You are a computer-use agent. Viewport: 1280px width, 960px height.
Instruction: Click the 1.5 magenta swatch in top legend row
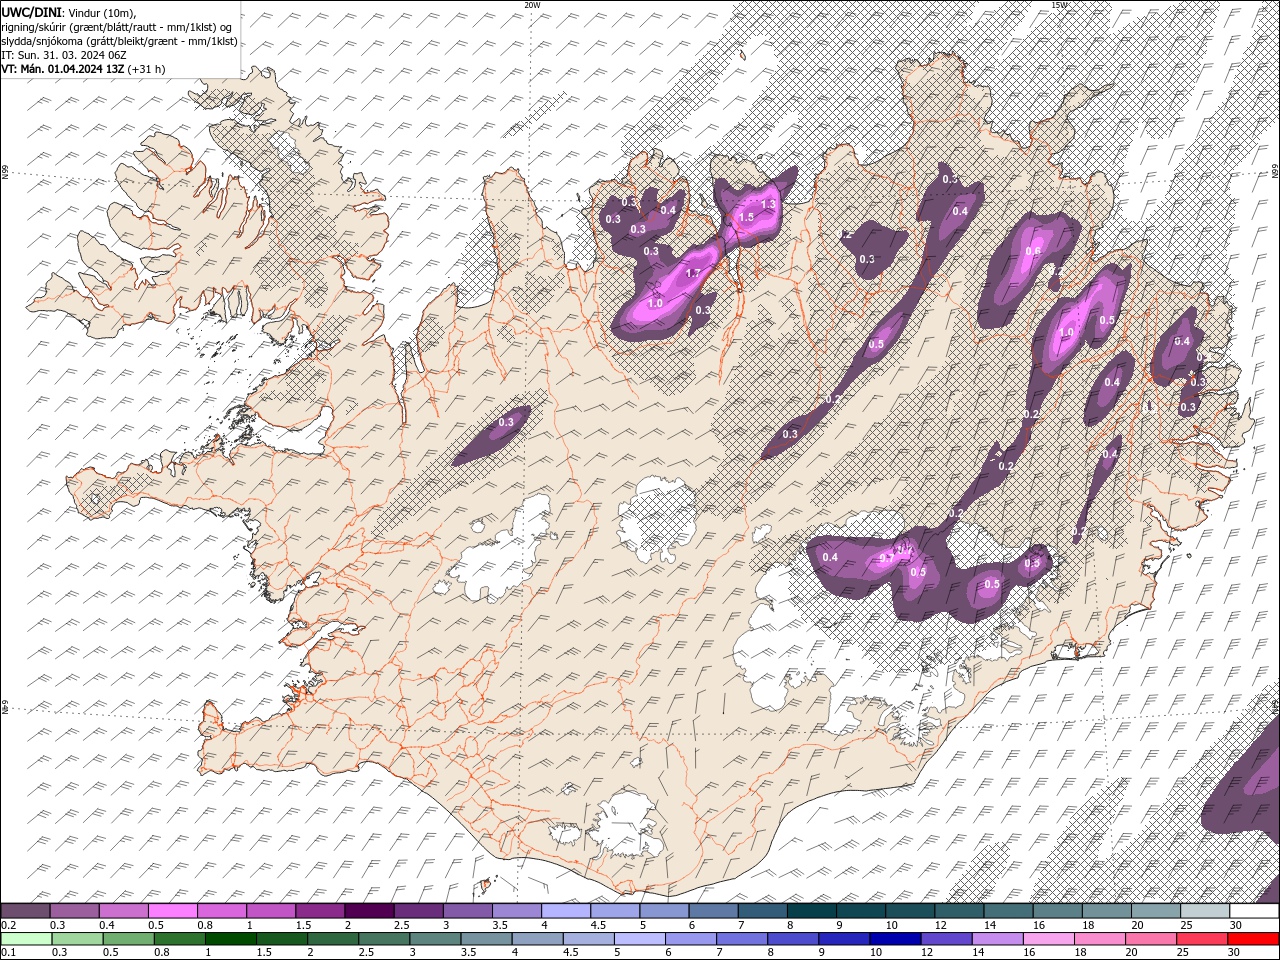tap(320, 911)
